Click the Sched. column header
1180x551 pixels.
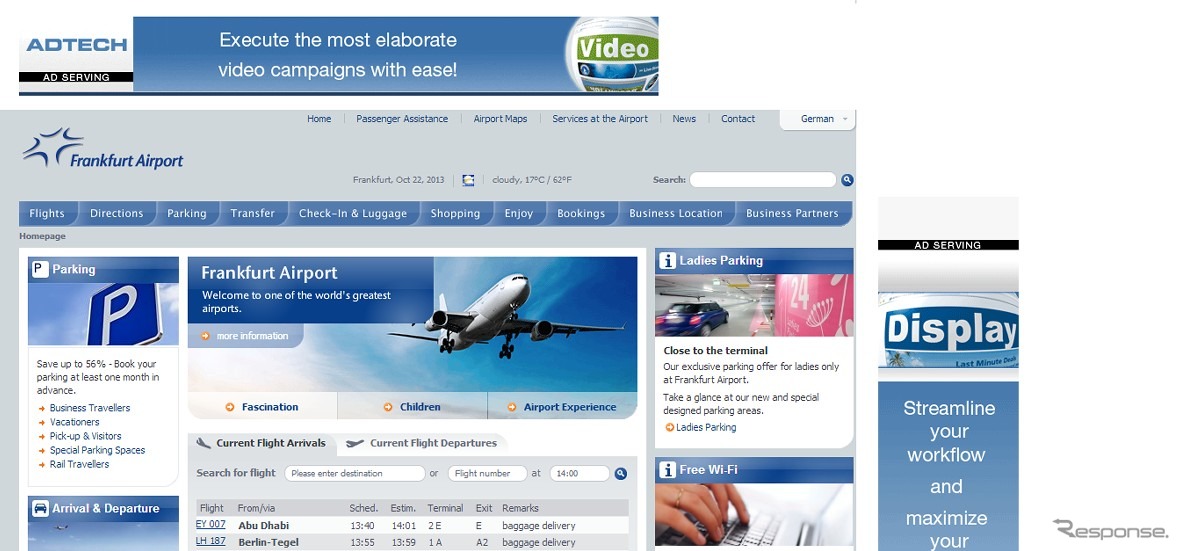(x=363, y=508)
